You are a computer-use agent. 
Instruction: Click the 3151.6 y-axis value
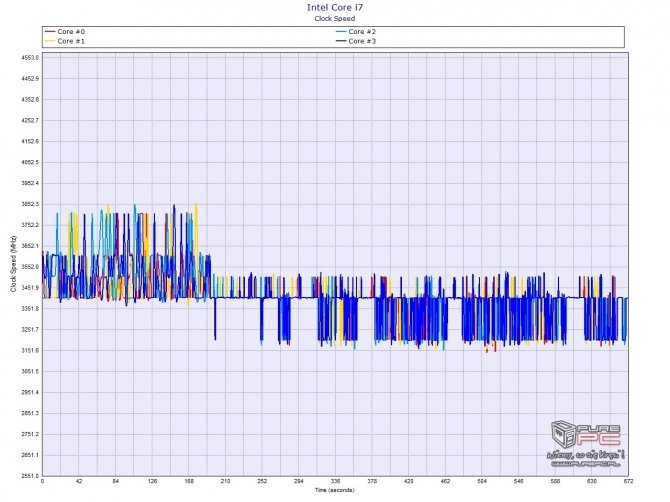(x=30, y=351)
